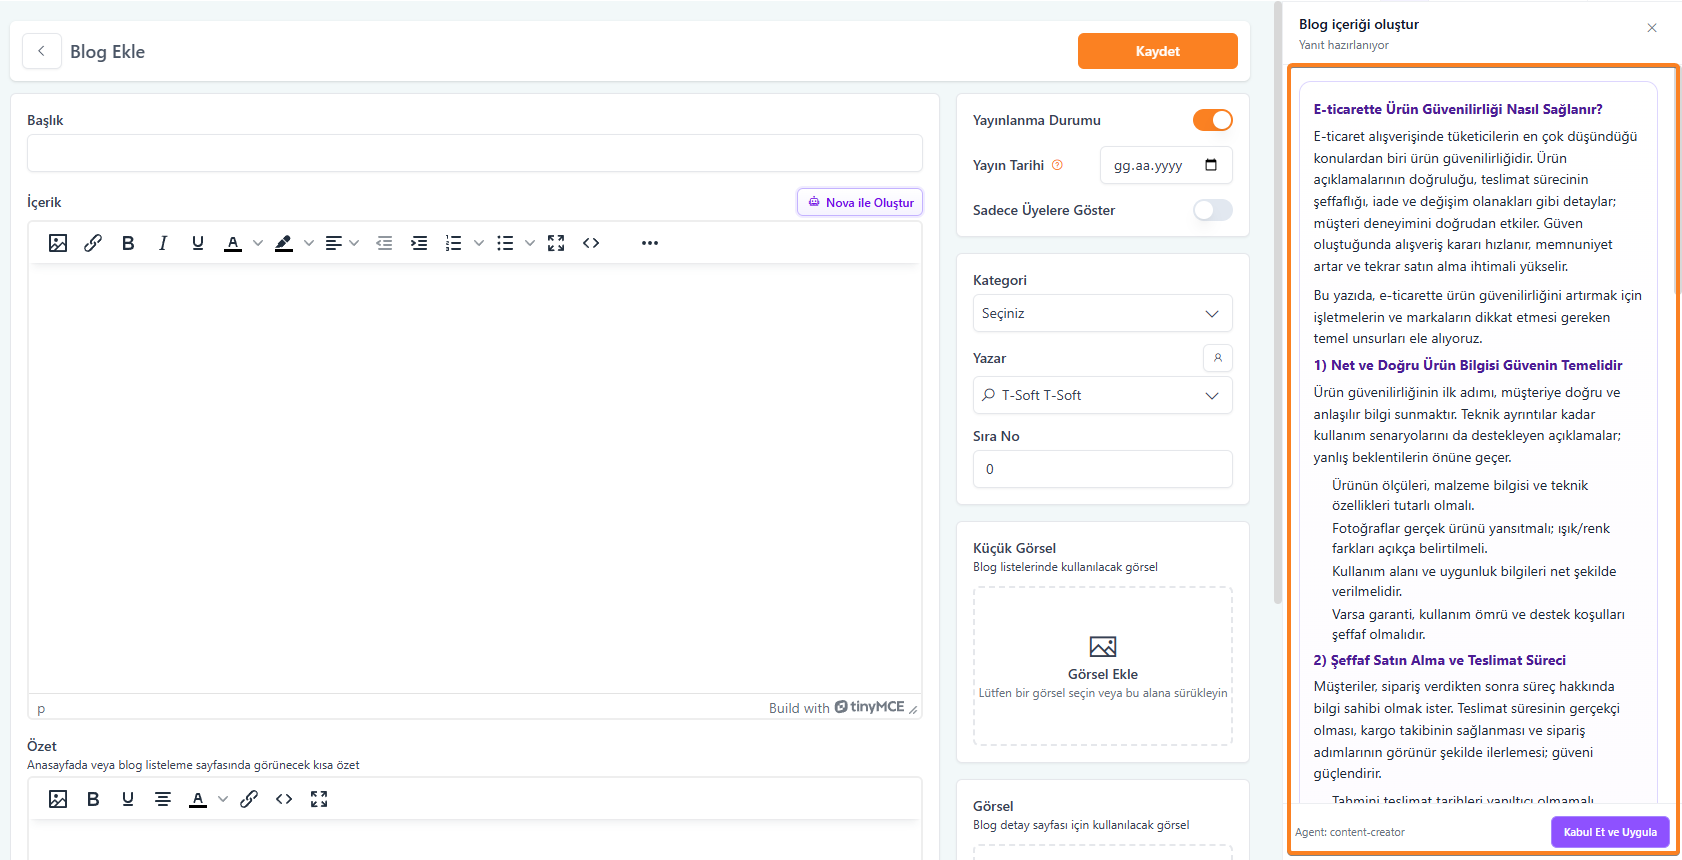Click inside the İçerik editor text area
Image resolution: width=1682 pixels, height=860 pixels.
pyautogui.click(x=475, y=480)
